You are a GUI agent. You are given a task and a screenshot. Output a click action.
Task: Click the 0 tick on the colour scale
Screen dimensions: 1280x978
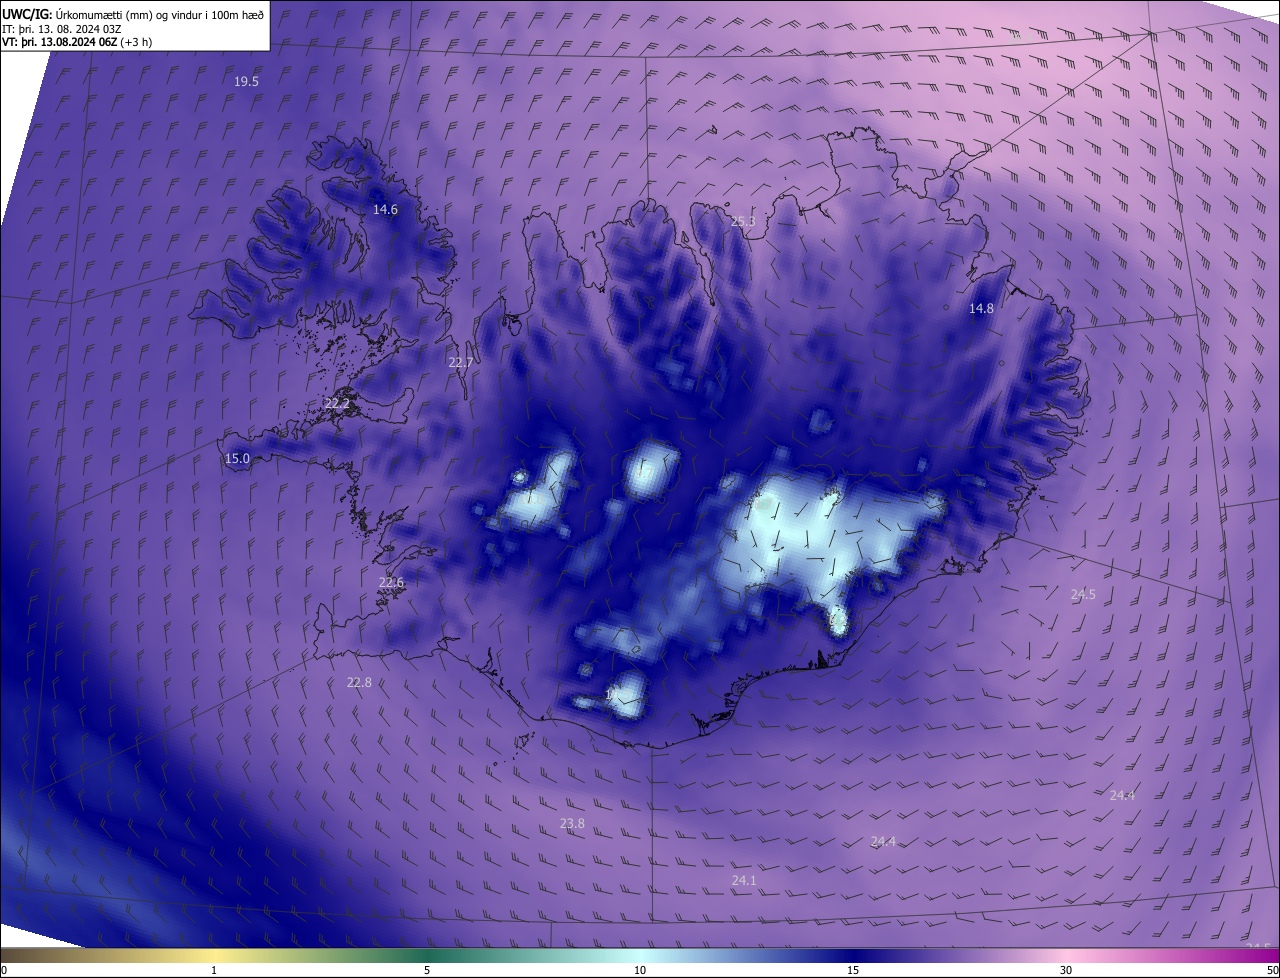[4, 971]
